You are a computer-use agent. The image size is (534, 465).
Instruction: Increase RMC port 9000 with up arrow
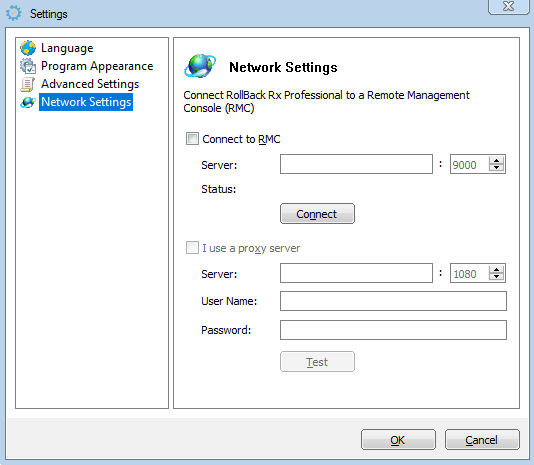tap(496, 160)
